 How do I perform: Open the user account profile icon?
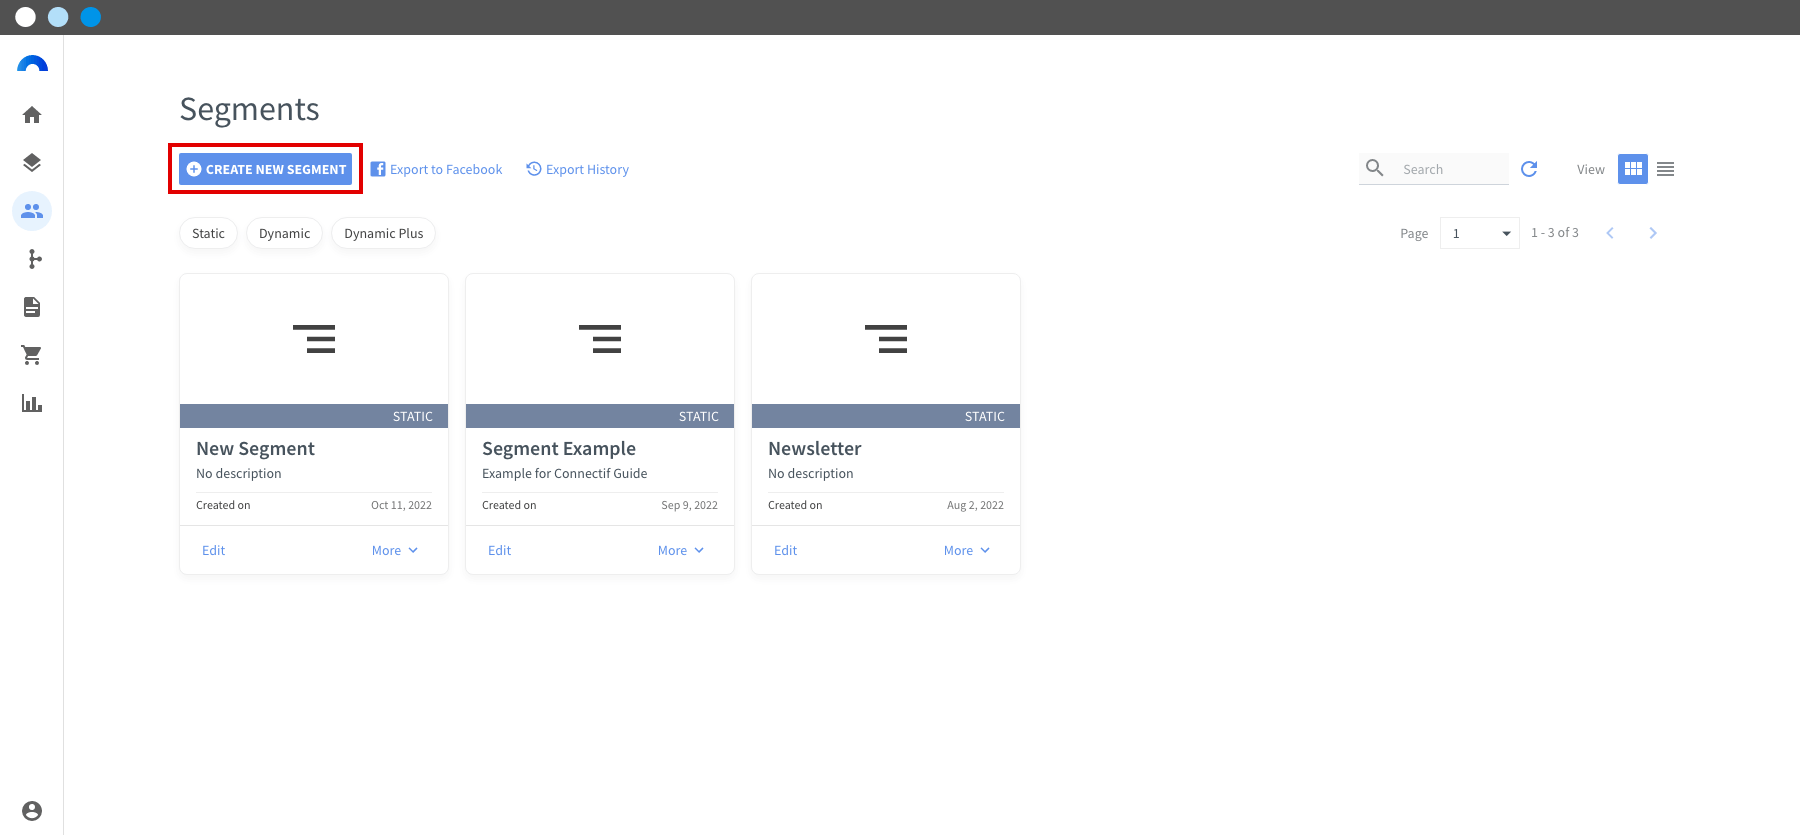click(32, 811)
